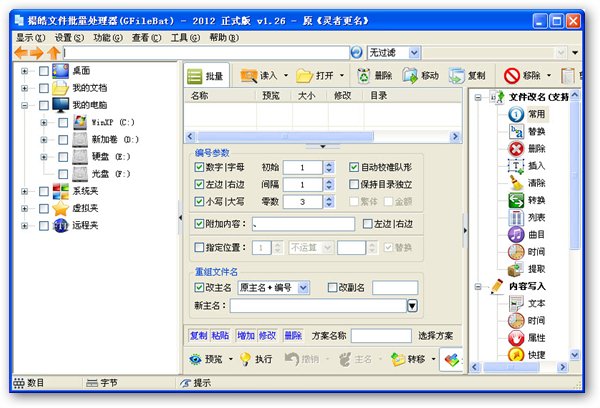Select the 属性 attributes icon under 内容写入
The height and width of the screenshot is (408, 600).
[516, 338]
